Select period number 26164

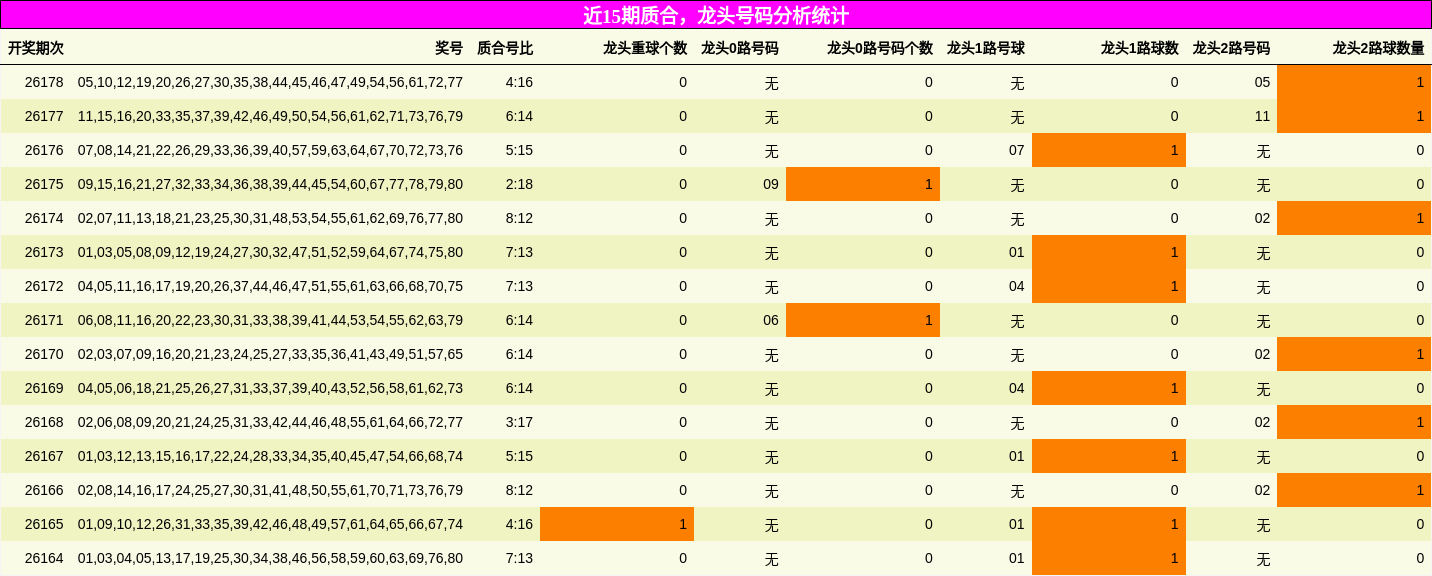44,558
